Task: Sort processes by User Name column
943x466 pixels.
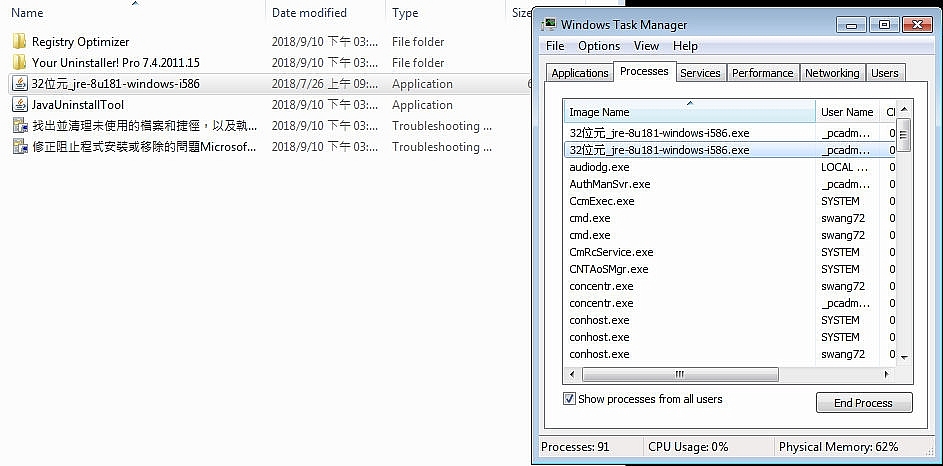Action: [847, 112]
